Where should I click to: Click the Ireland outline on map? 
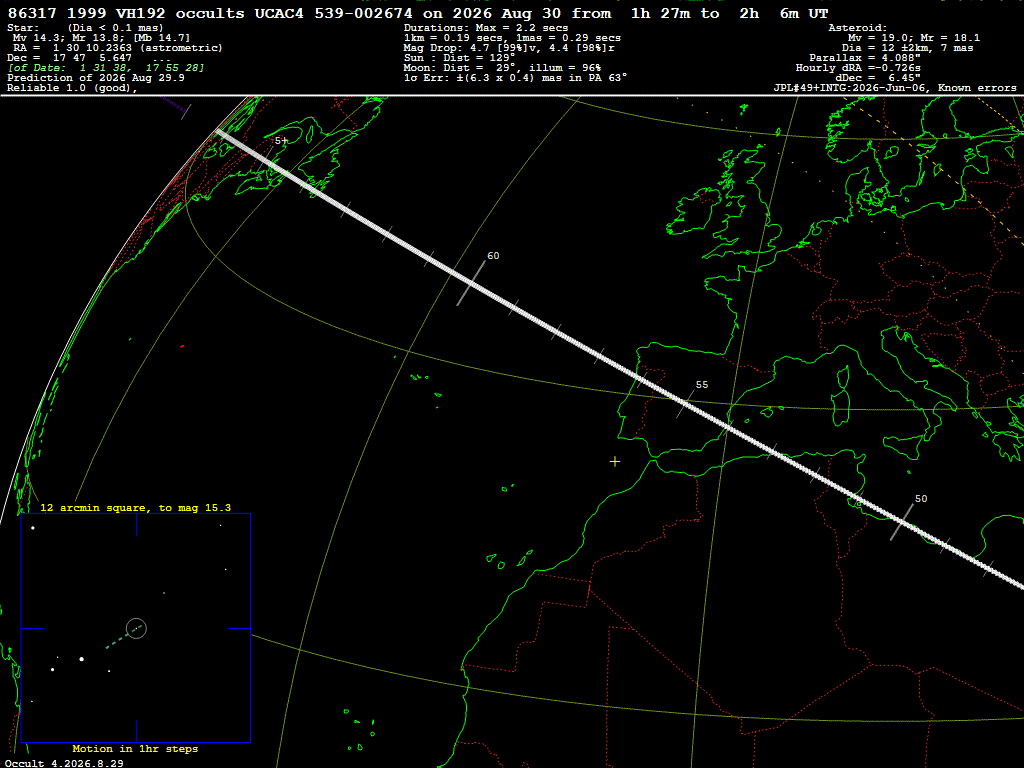tap(687, 213)
